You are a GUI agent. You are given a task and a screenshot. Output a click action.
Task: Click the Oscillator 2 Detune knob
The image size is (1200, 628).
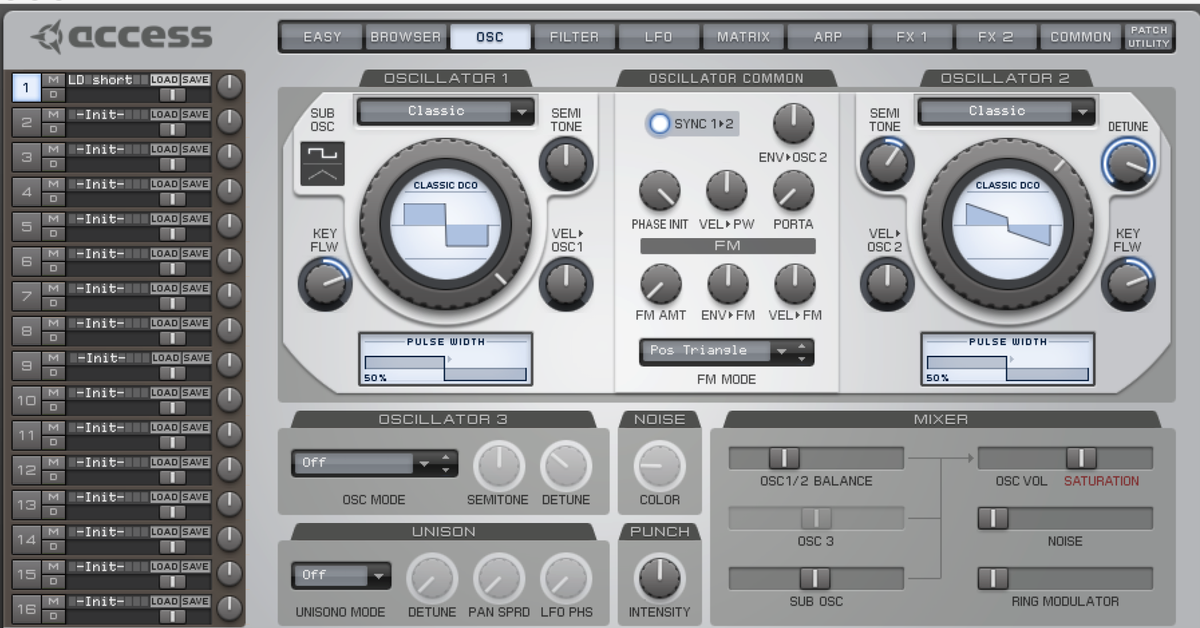point(1128,162)
